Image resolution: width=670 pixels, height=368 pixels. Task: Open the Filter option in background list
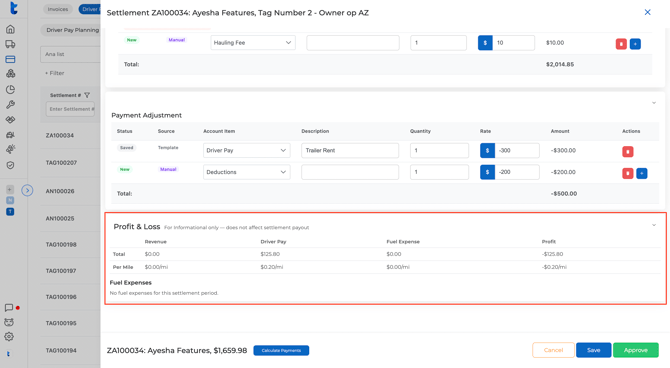click(55, 73)
